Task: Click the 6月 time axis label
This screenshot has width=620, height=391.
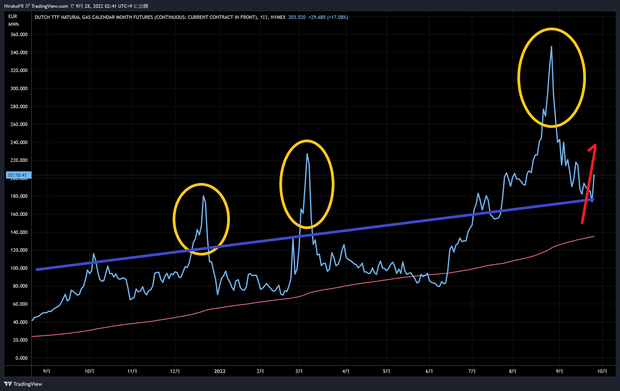Action: point(429,371)
